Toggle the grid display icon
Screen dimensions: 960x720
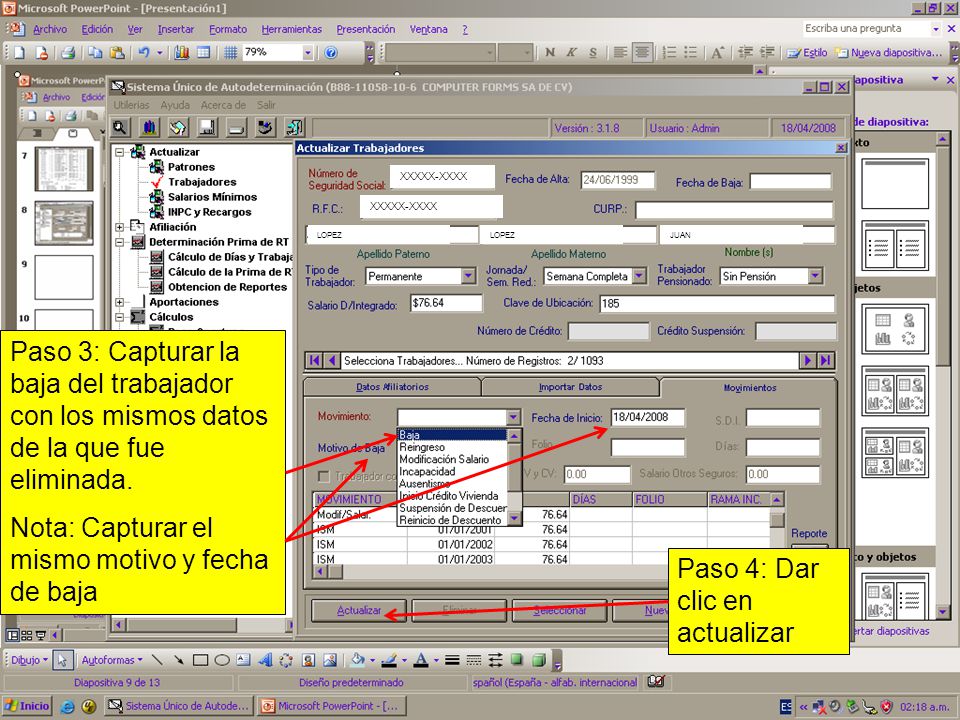point(230,53)
